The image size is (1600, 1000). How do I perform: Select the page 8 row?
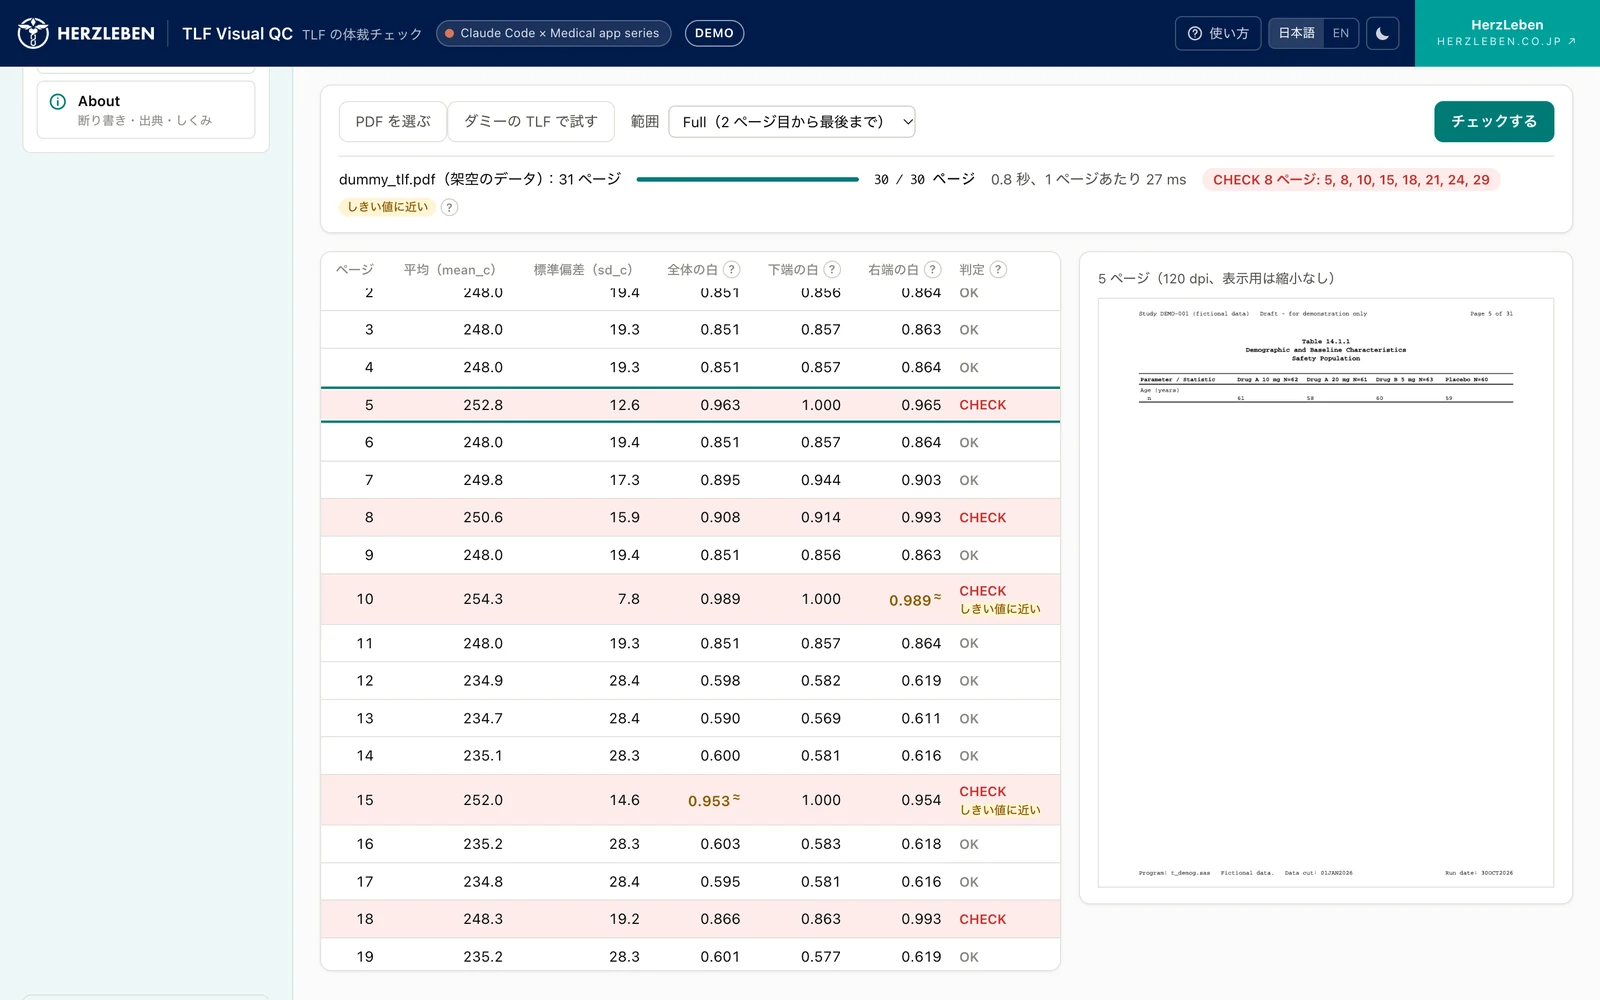coord(690,518)
